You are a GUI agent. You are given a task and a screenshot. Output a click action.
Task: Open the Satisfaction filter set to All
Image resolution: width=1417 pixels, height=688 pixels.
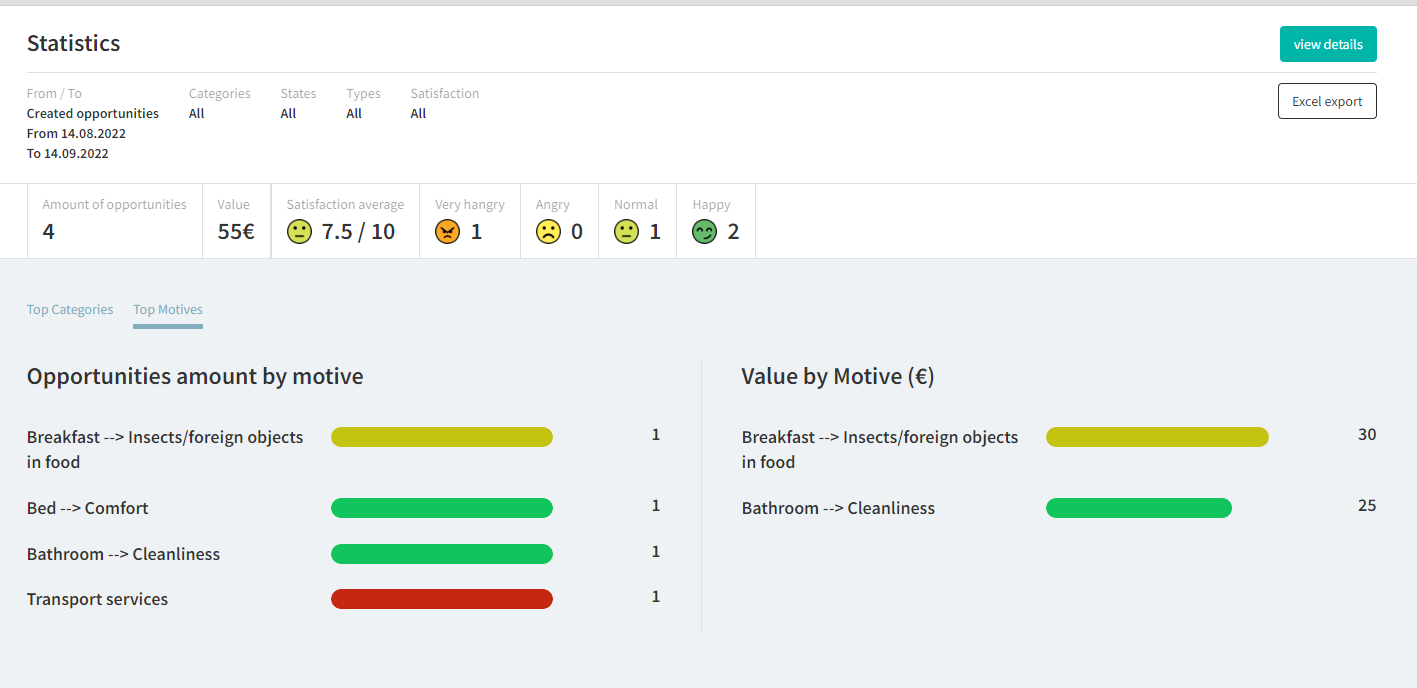(418, 113)
